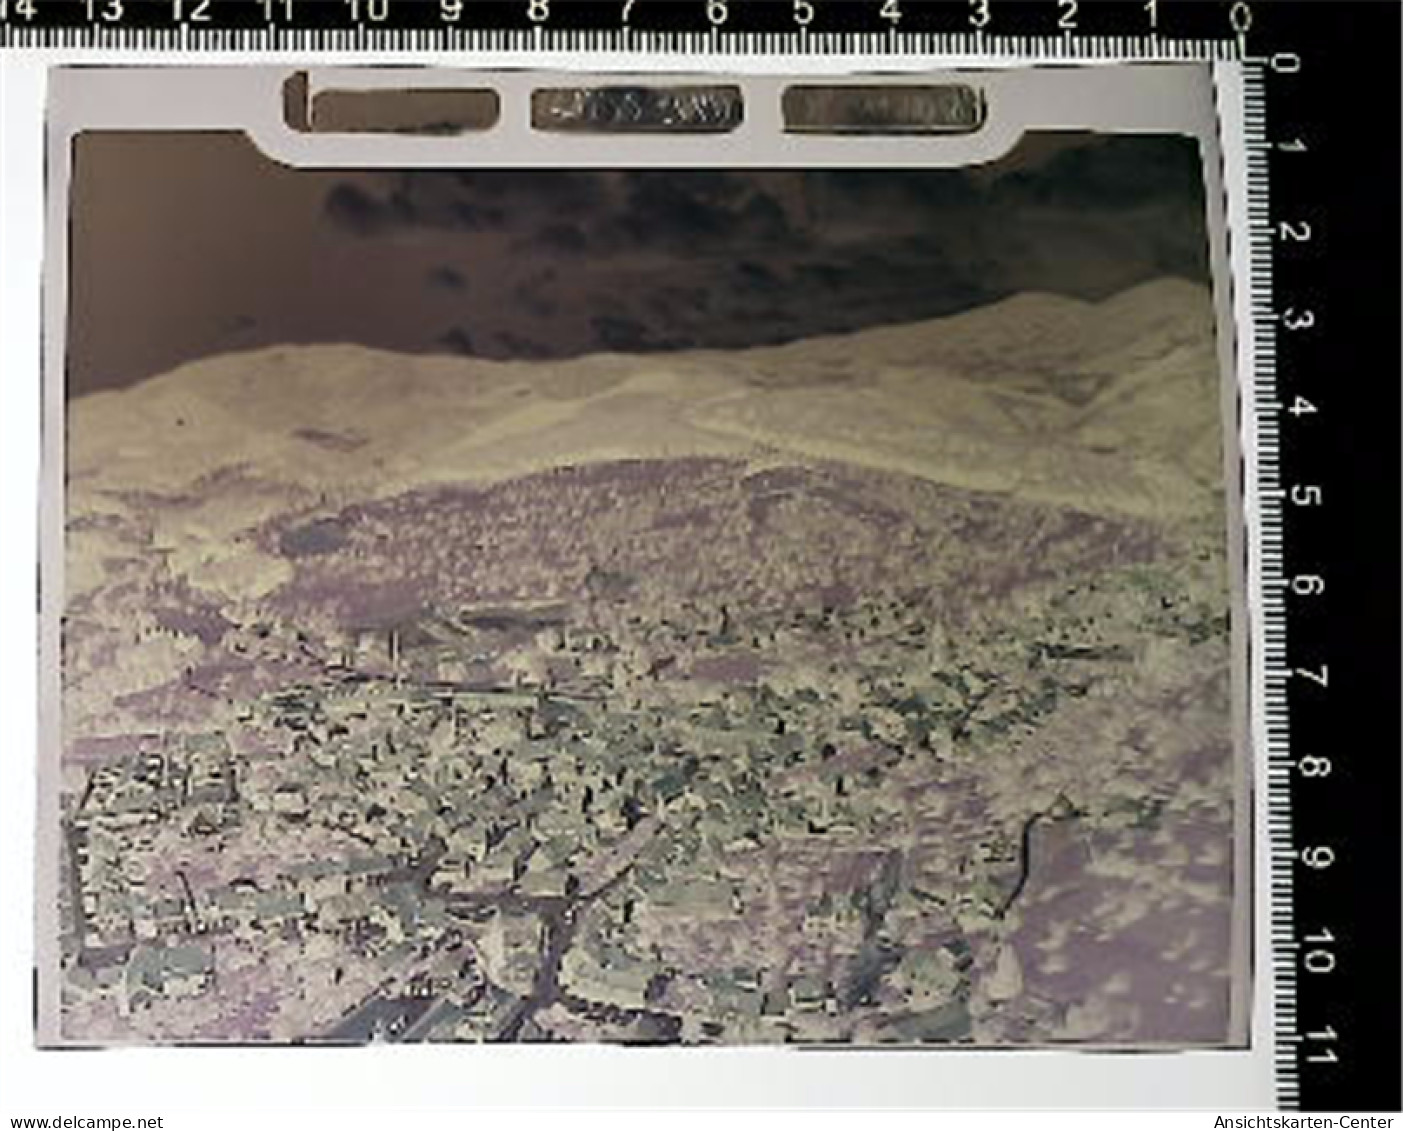1403x1131 pixels.
Task: Click number 1 on the top ruler
Action: coord(1152,11)
